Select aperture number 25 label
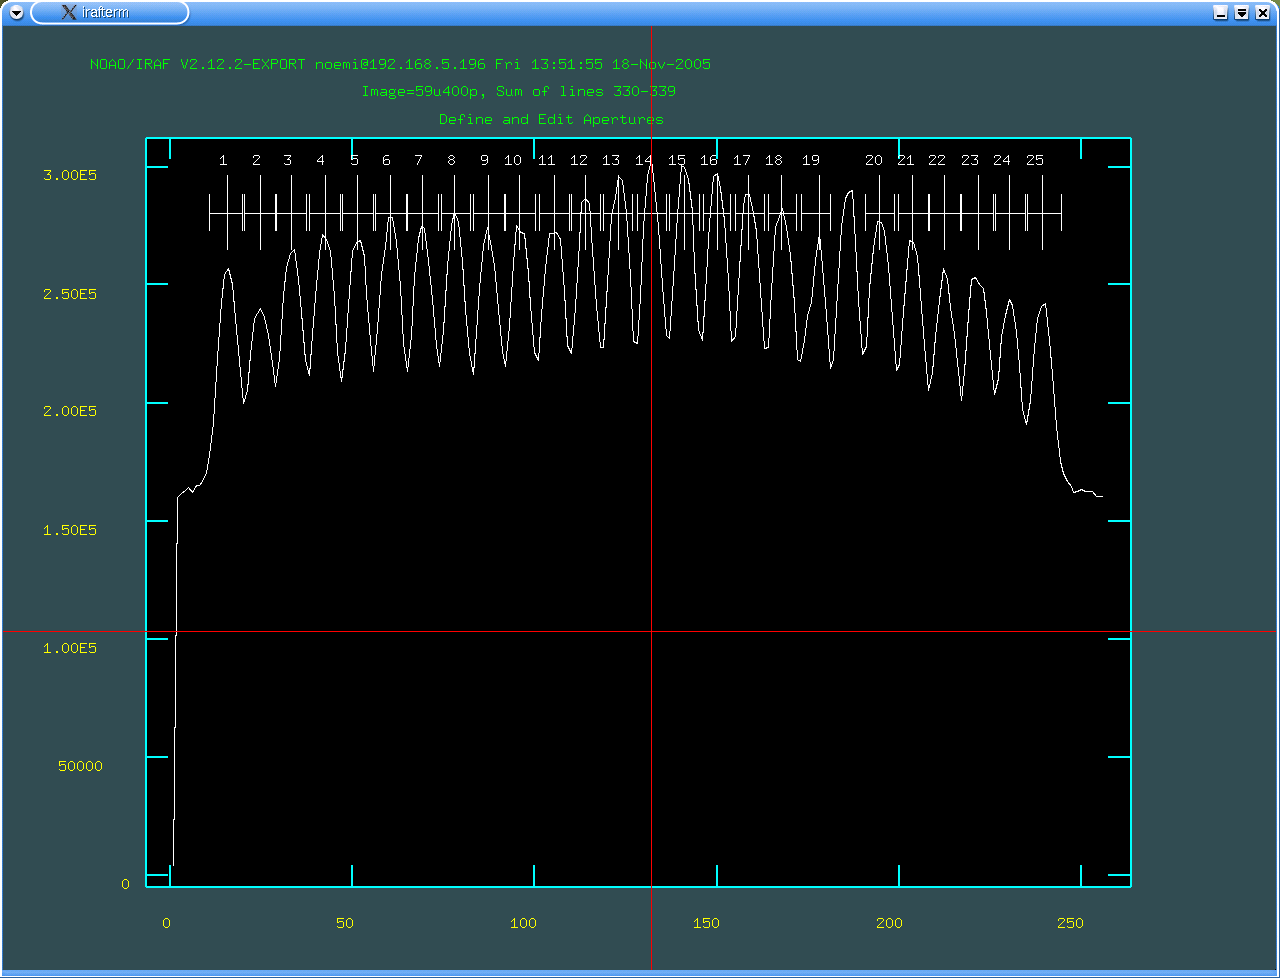The image size is (1280, 978). tap(1035, 160)
